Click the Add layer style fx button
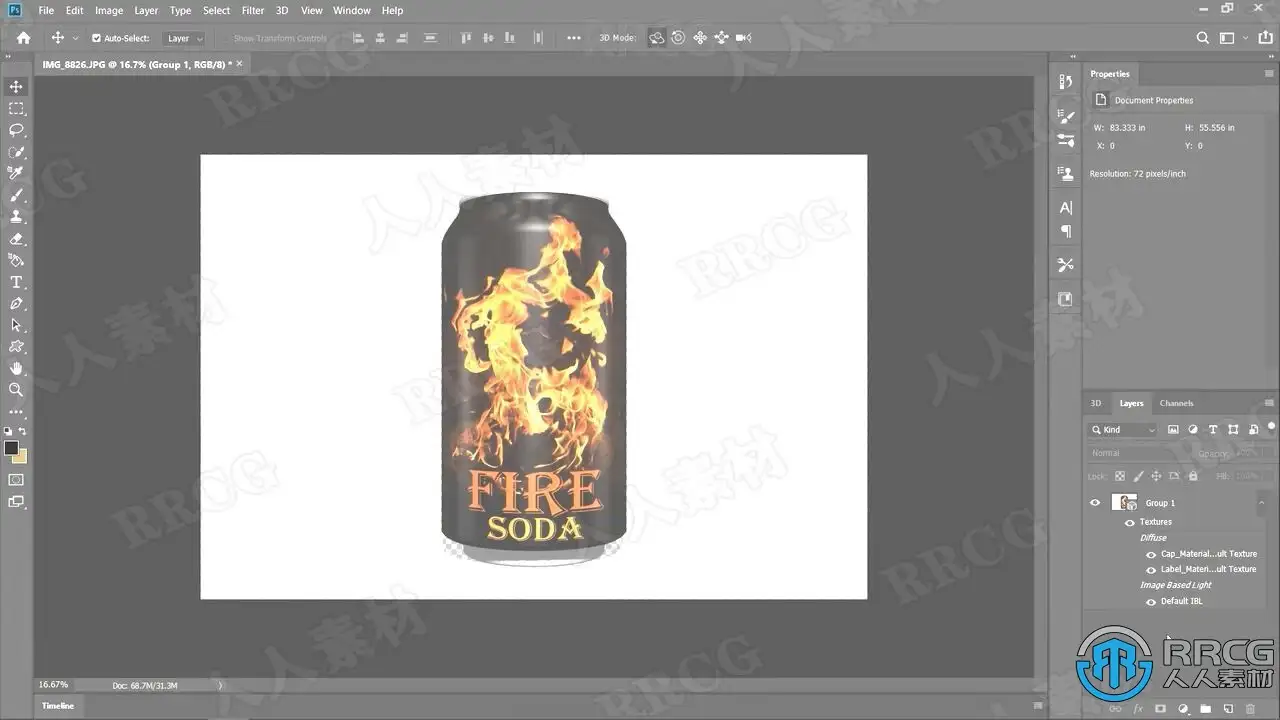 (1138, 709)
